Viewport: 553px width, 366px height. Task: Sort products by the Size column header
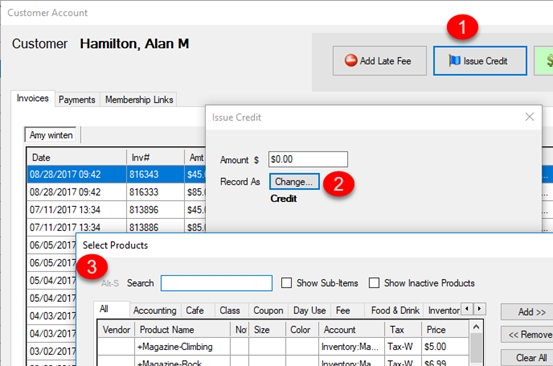pyautogui.click(x=267, y=330)
